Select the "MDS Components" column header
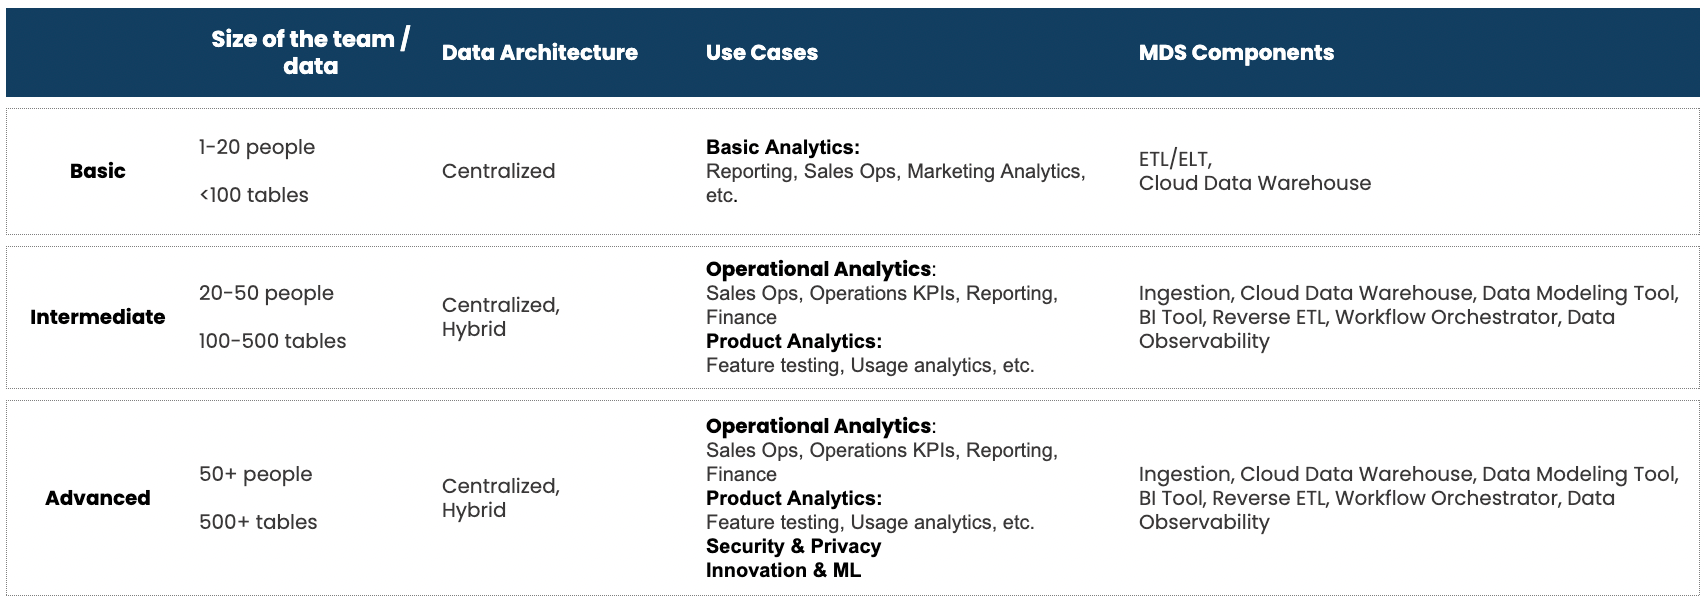Screen dimensions: 1704x596 1235,53
